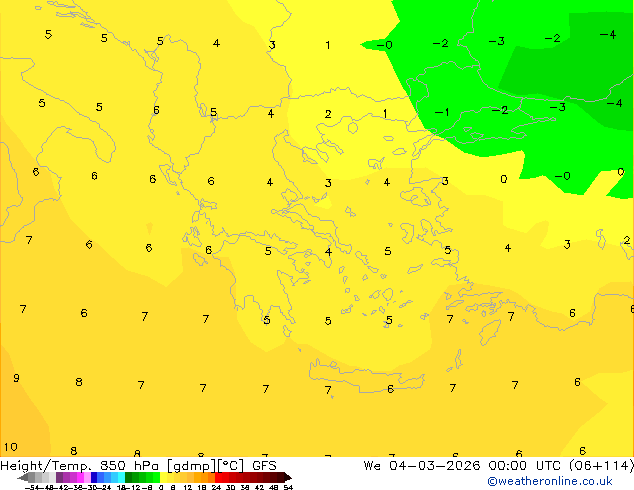
Task: Click the '(06+114)' forecast run label
Action: [601, 466]
